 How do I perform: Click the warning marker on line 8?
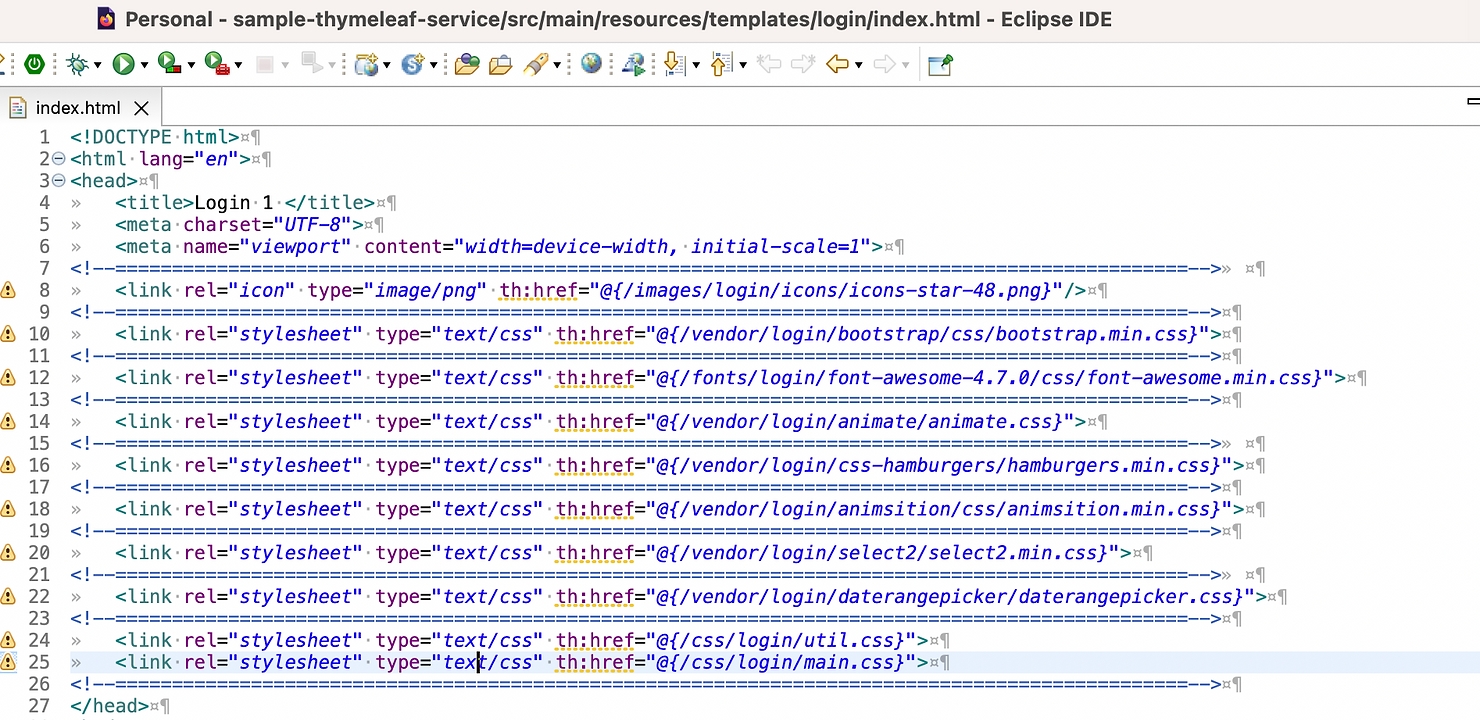[8, 290]
